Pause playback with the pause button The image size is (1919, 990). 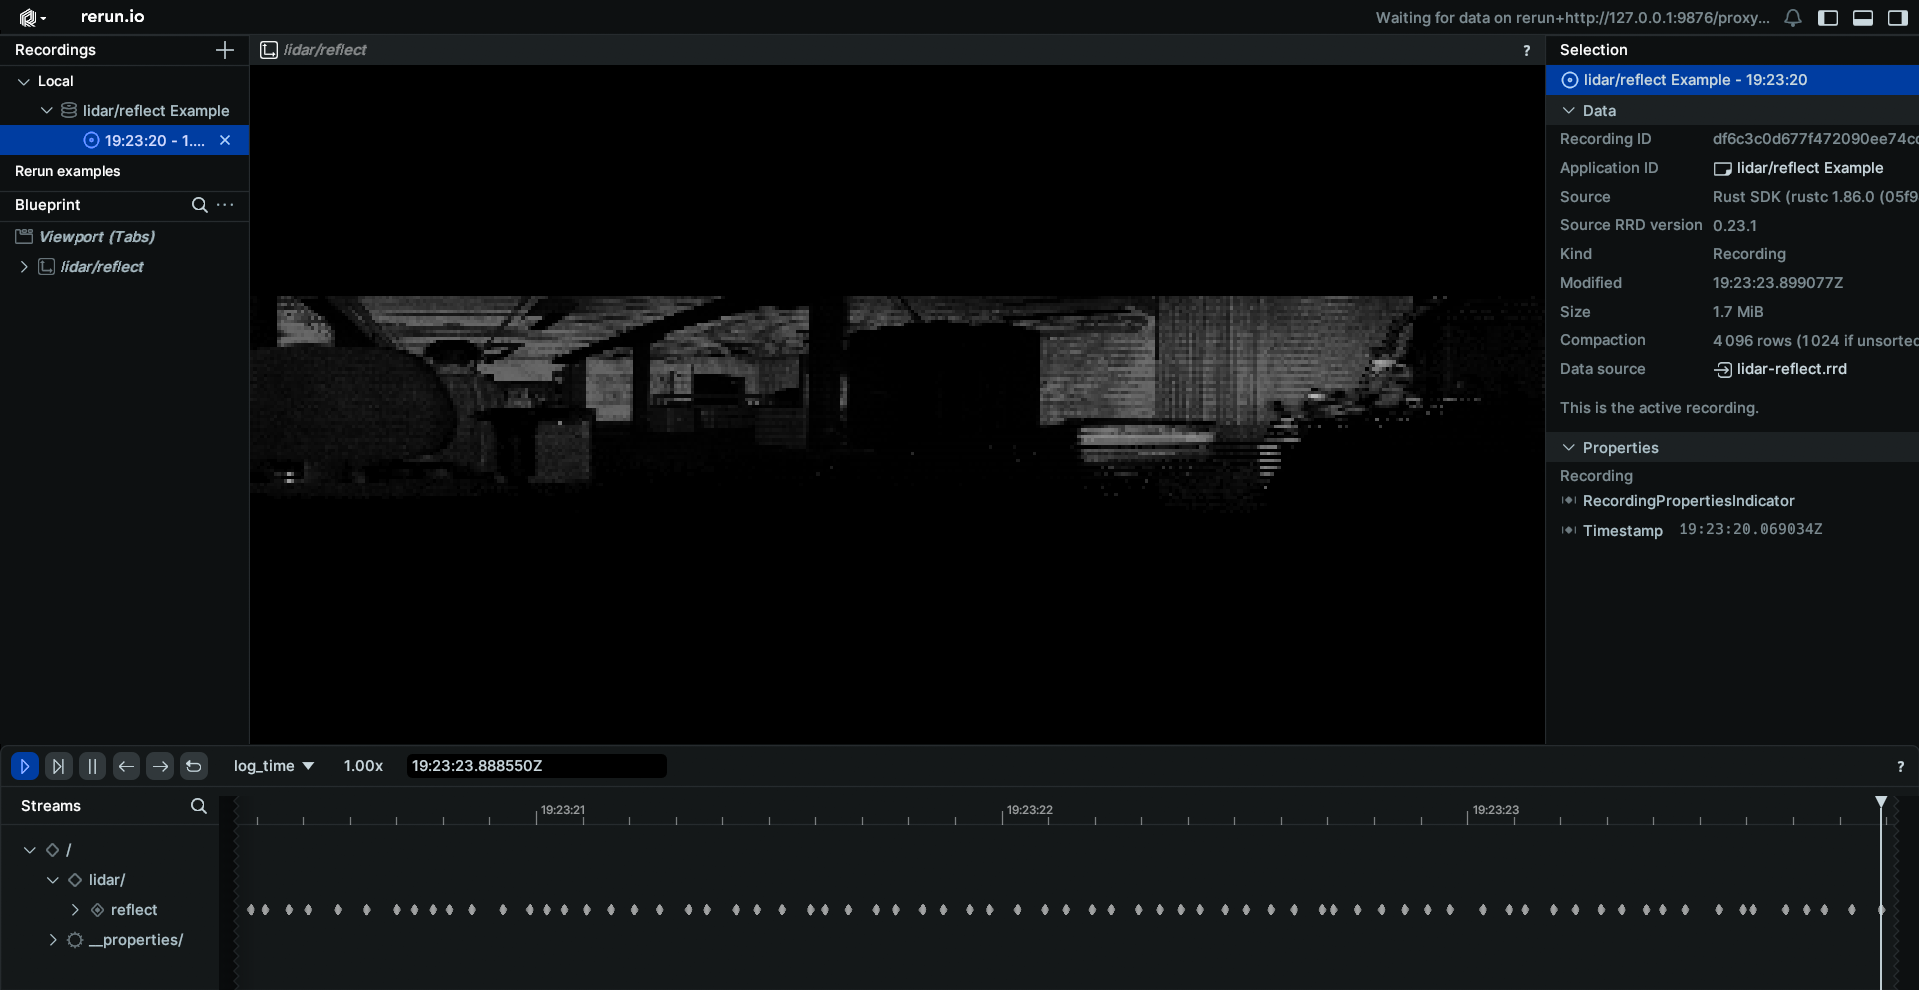point(92,766)
